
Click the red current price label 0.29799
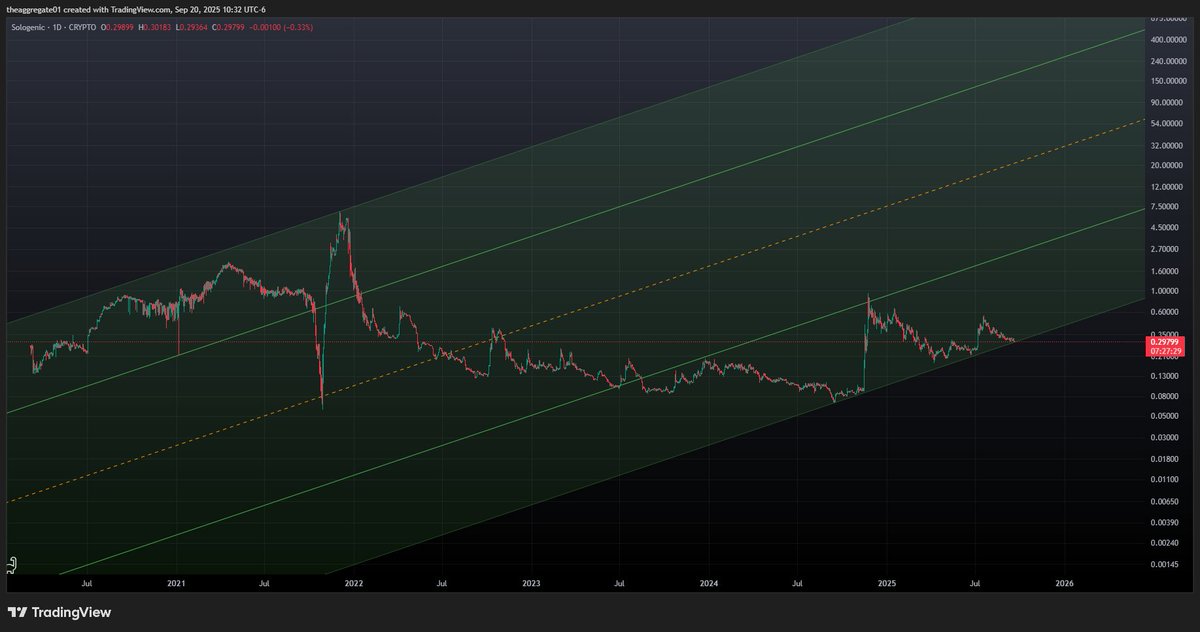coord(1167,343)
